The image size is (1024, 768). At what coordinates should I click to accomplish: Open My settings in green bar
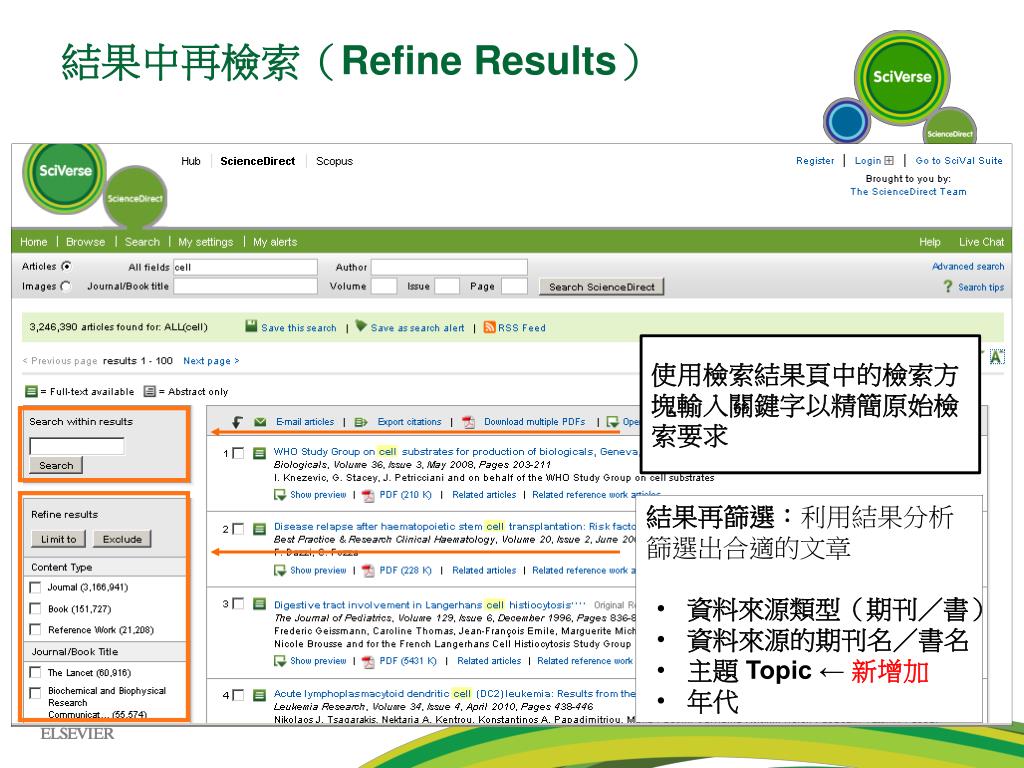[x=205, y=242]
